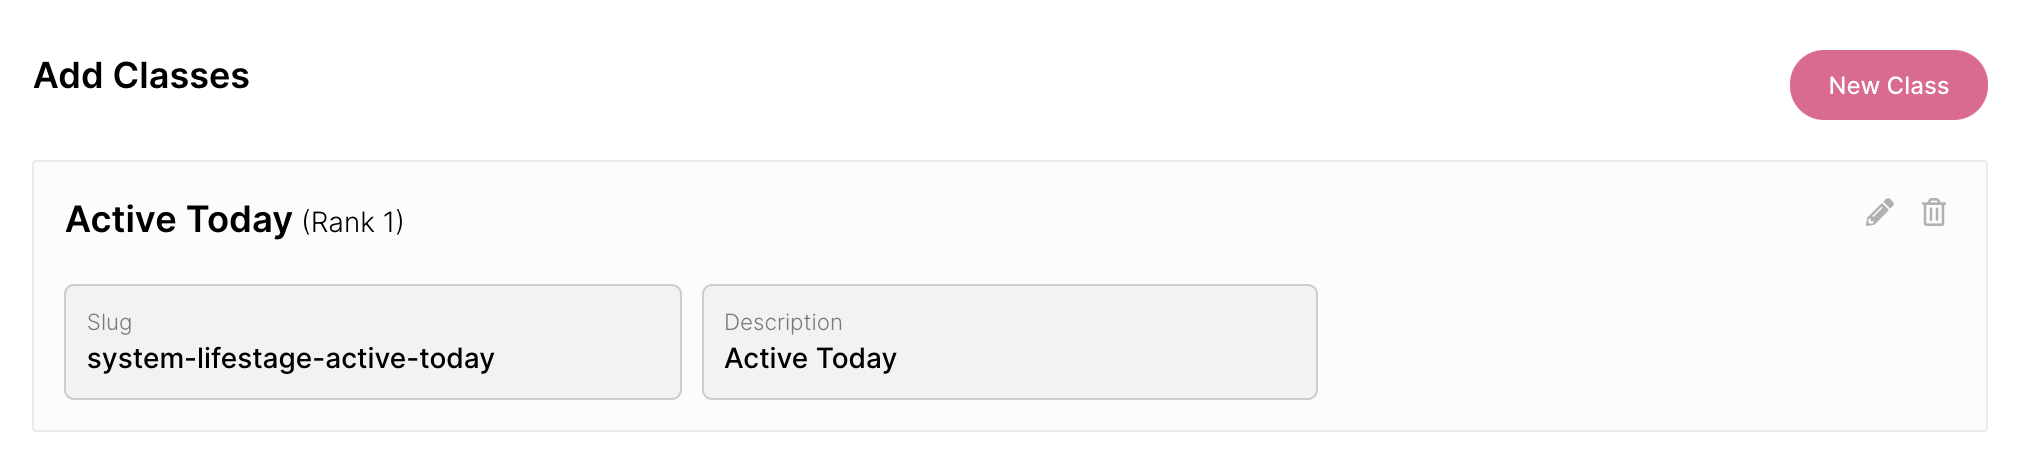2018x454 pixels.
Task: Click the "Active Today" description value text
Action: click(x=810, y=358)
